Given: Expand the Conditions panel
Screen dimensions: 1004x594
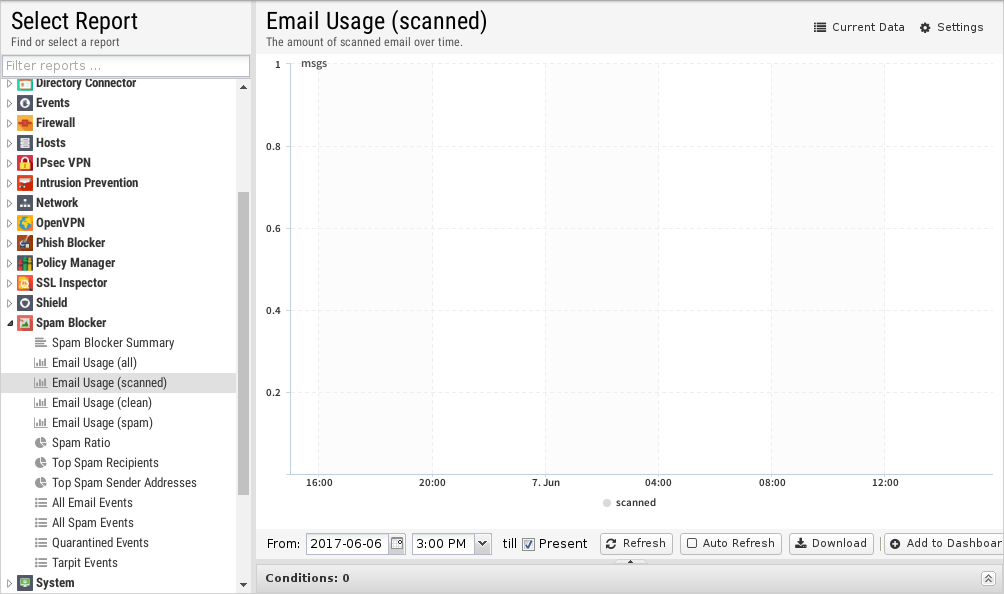Looking at the screenshot, I should 988,578.
